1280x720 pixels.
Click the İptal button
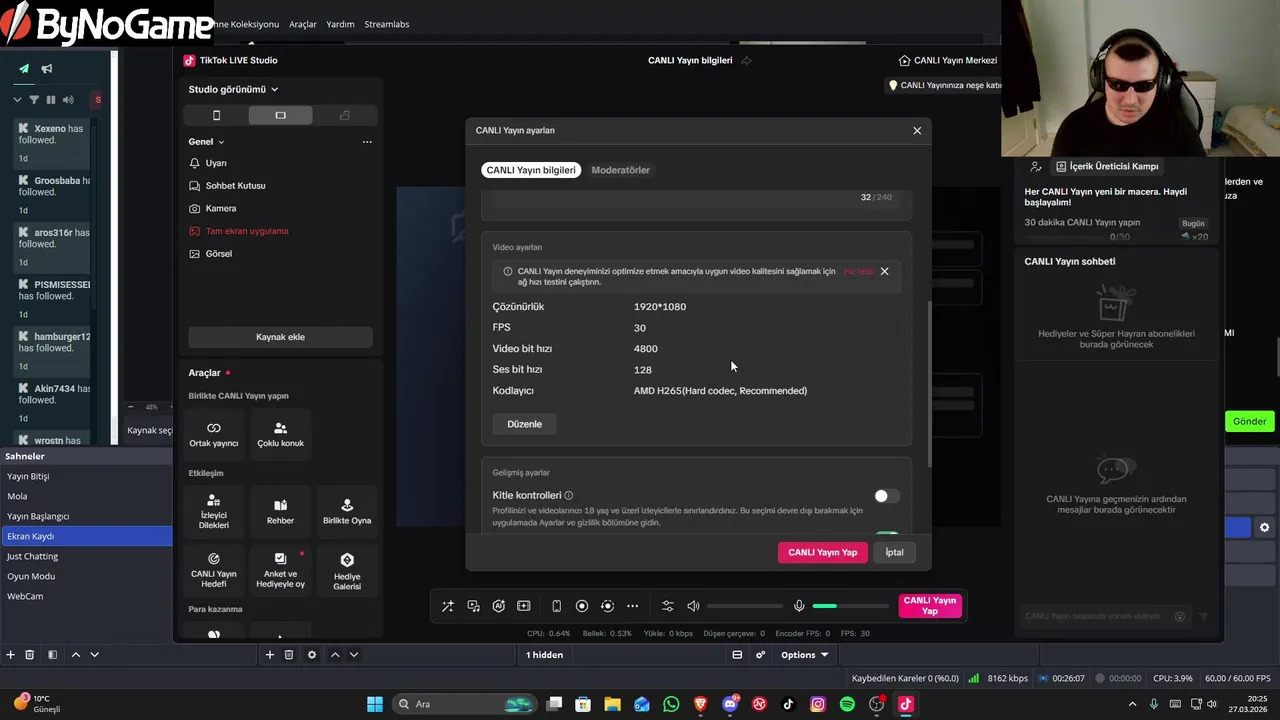tap(894, 552)
